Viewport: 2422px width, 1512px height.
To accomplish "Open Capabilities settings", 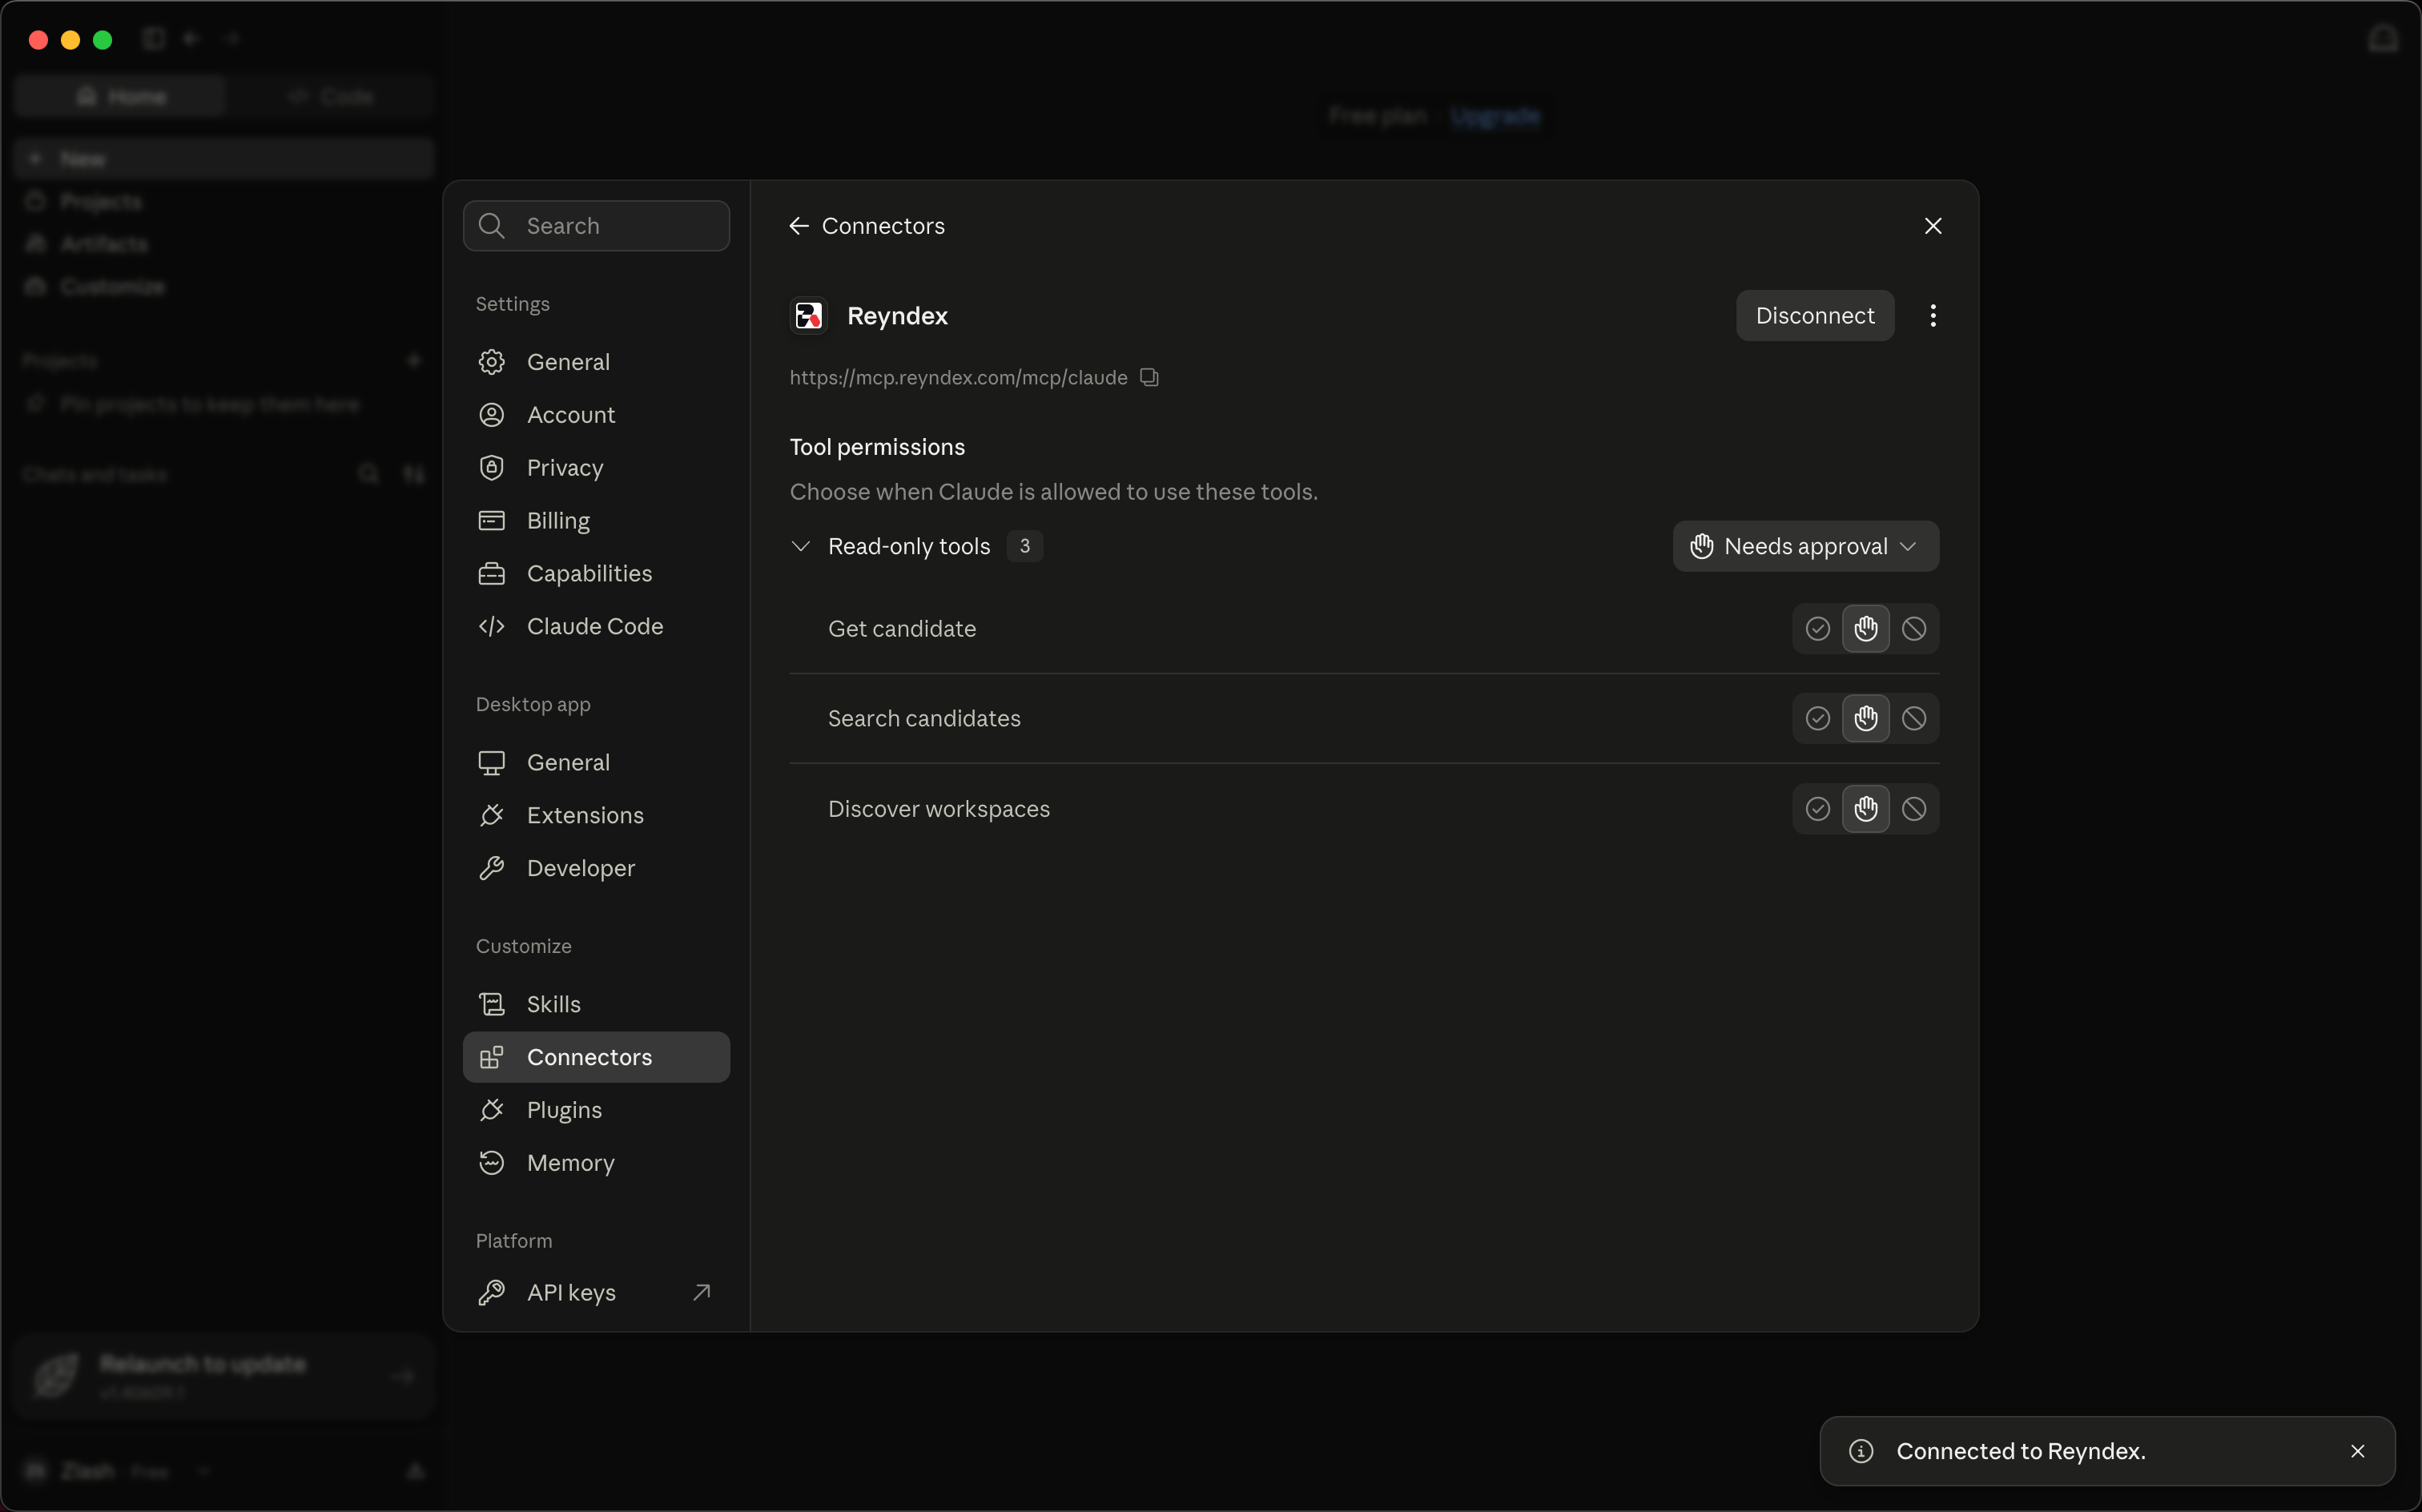I will click(596, 574).
